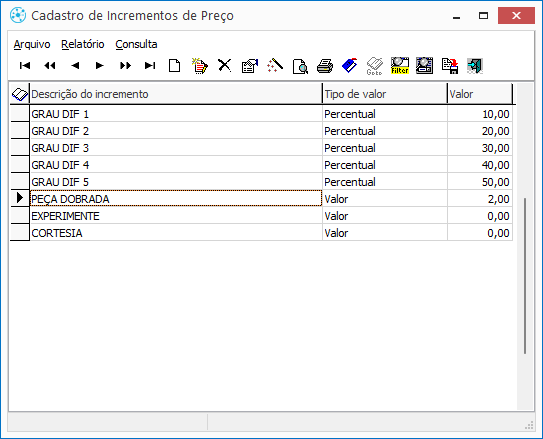Move to the next record with the arrow

coord(100,65)
